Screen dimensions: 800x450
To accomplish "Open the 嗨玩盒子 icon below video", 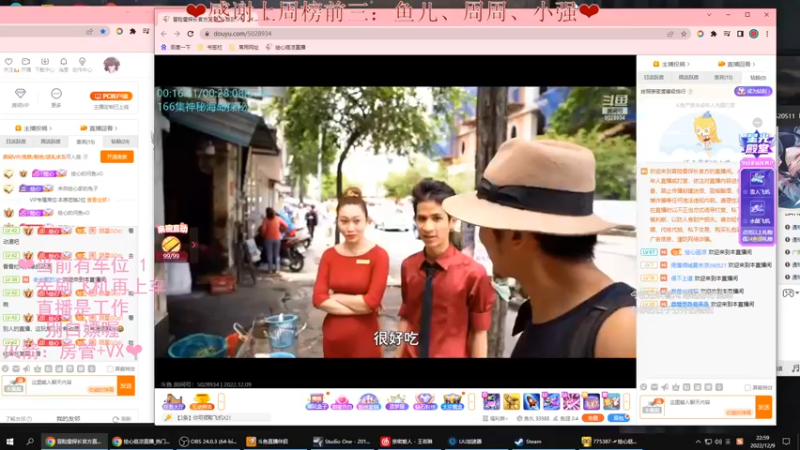I will 316,402.
